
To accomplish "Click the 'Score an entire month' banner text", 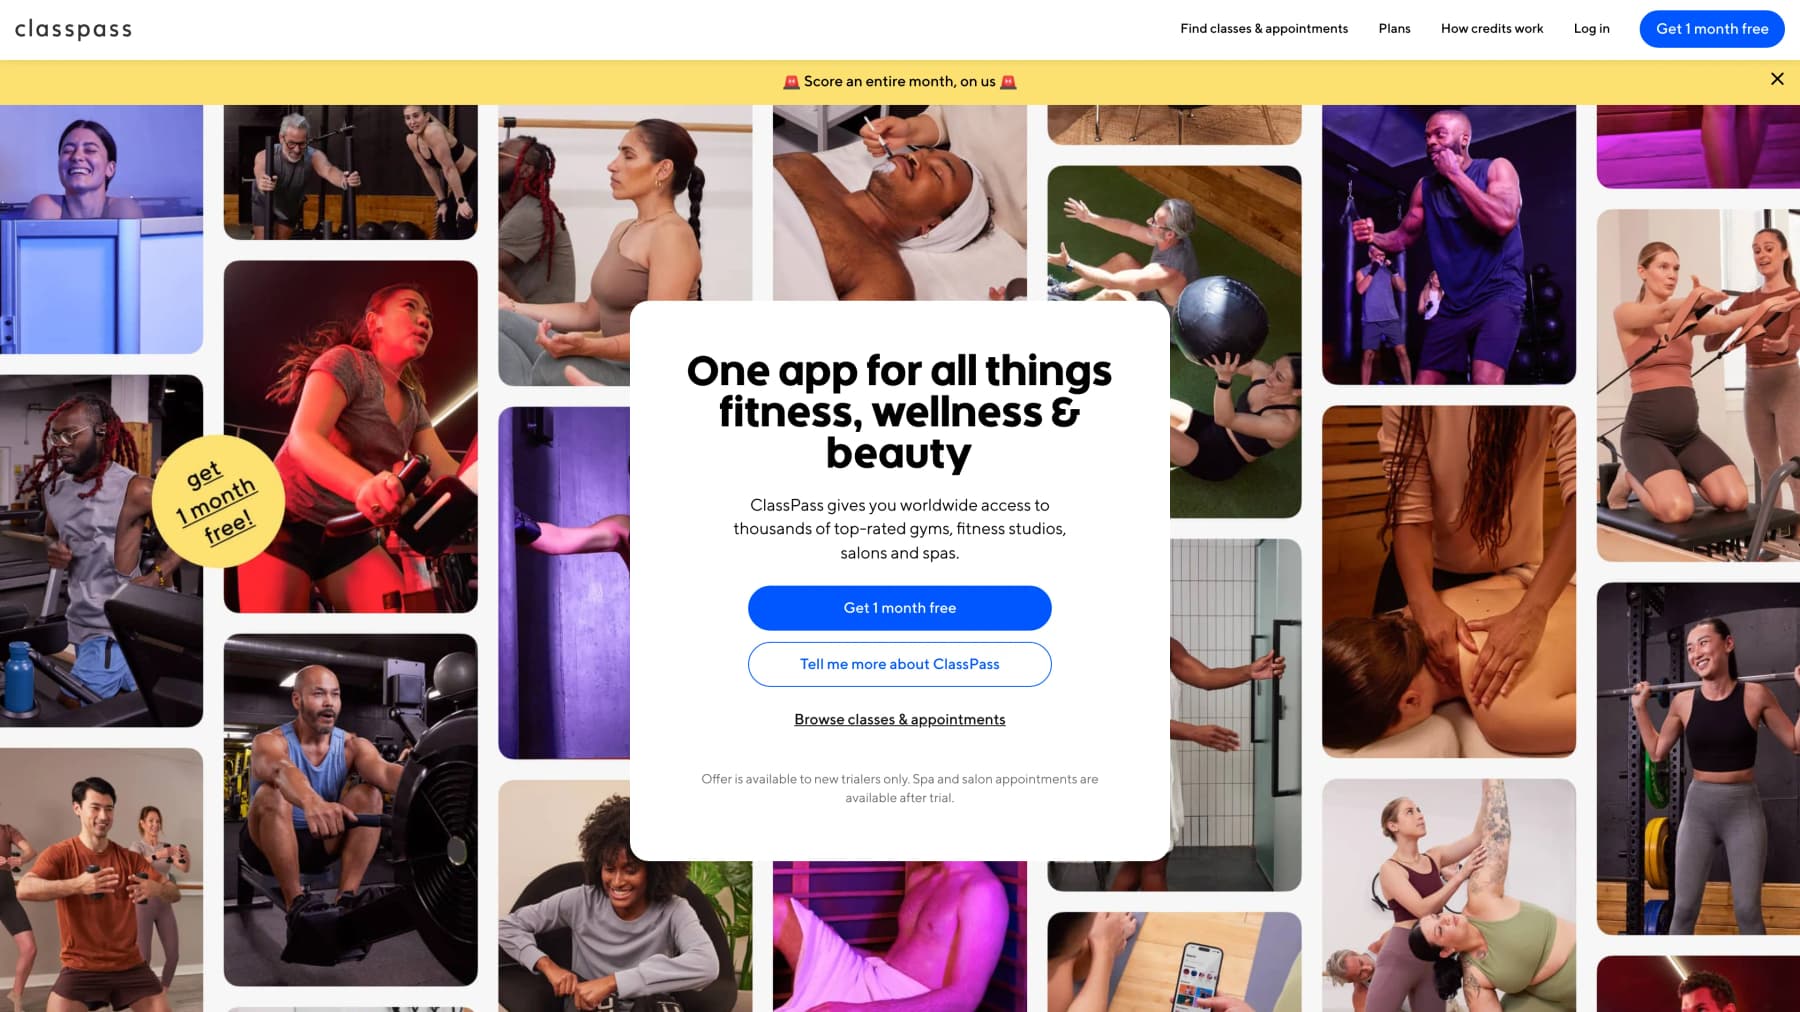I will pyautogui.click(x=900, y=82).
